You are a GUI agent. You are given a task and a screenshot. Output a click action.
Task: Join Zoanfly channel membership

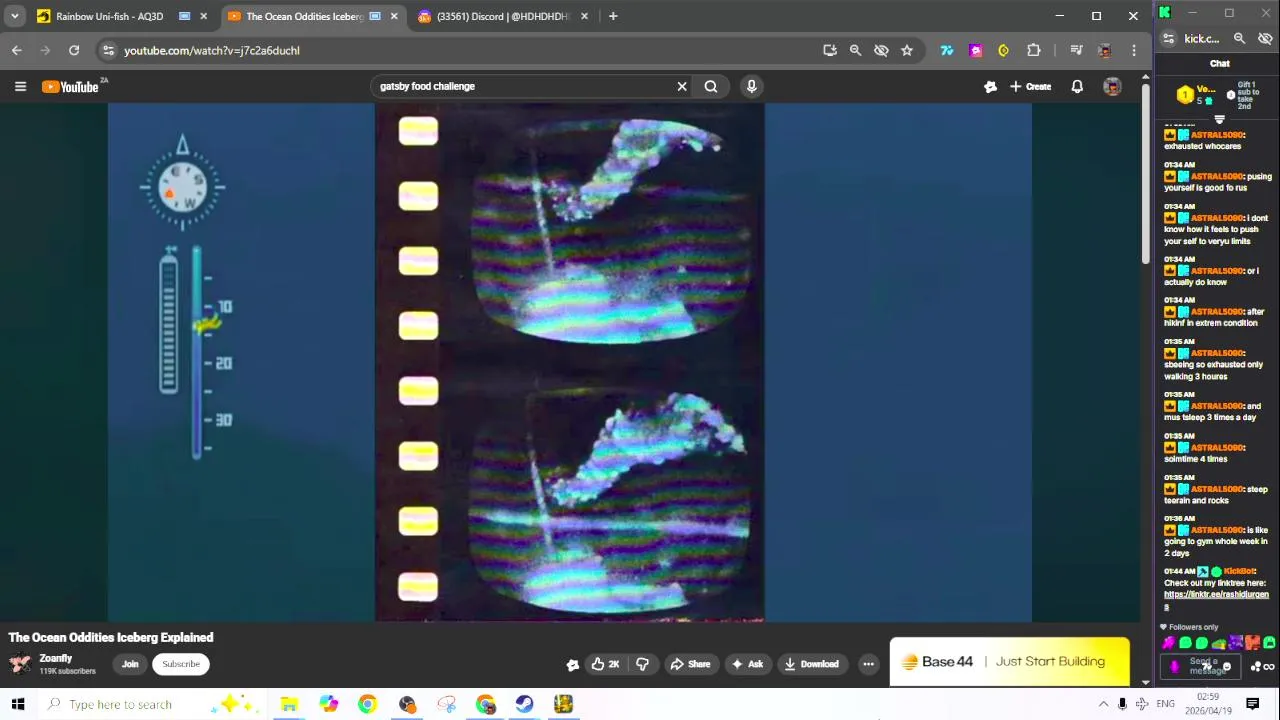[130, 664]
